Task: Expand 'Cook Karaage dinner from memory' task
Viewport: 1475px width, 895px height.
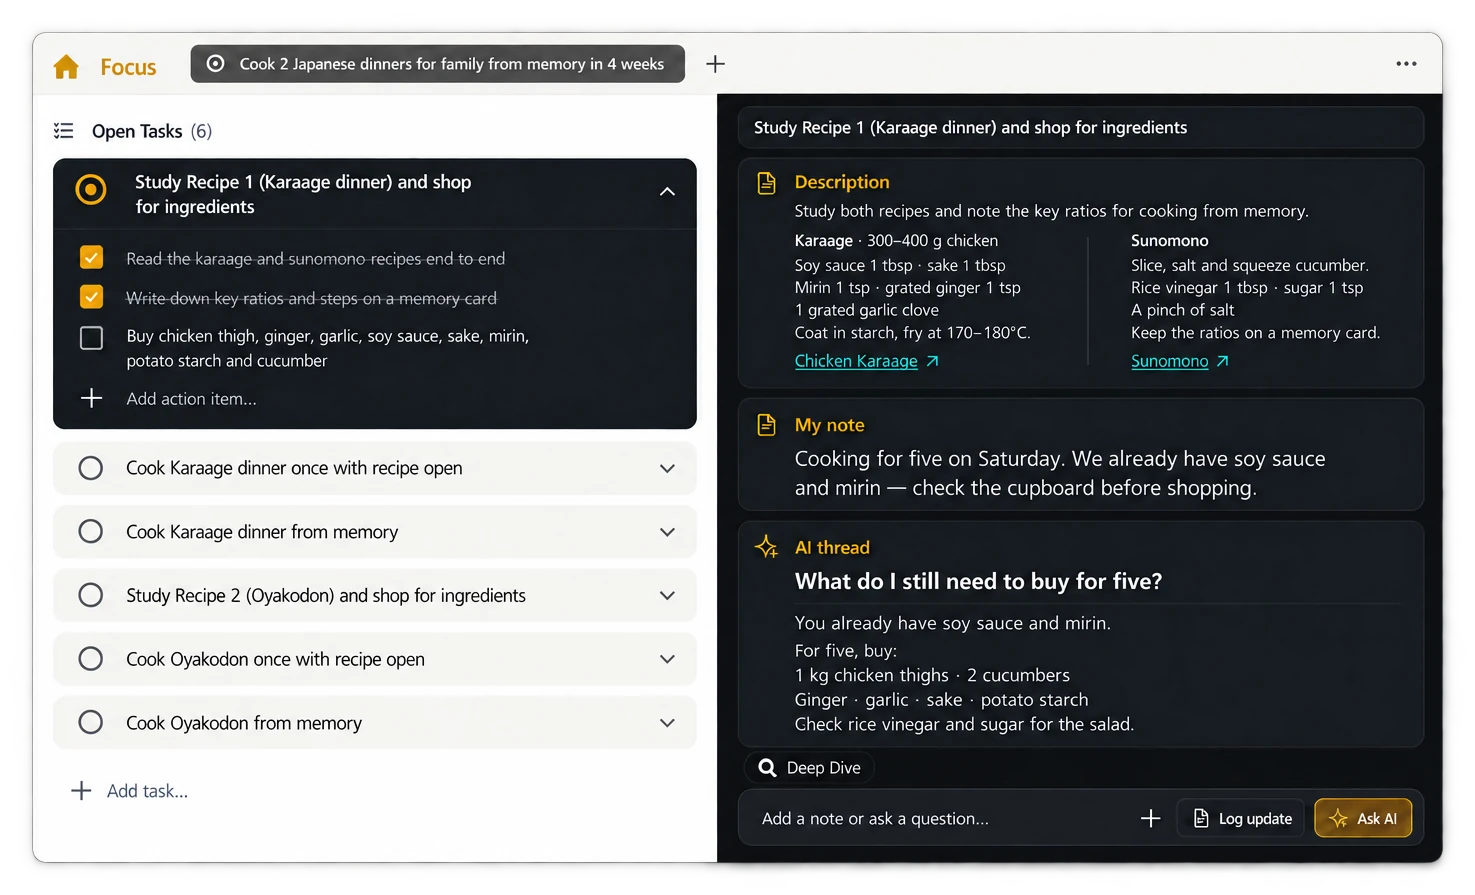Action: click(667, 532)
